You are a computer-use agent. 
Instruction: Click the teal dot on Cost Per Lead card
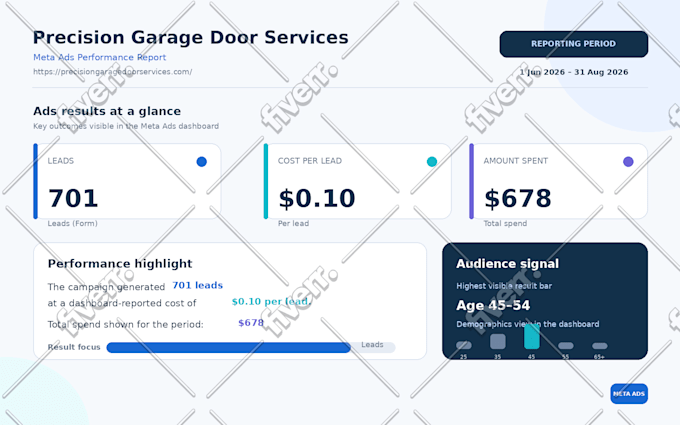[x=432, y=162]
